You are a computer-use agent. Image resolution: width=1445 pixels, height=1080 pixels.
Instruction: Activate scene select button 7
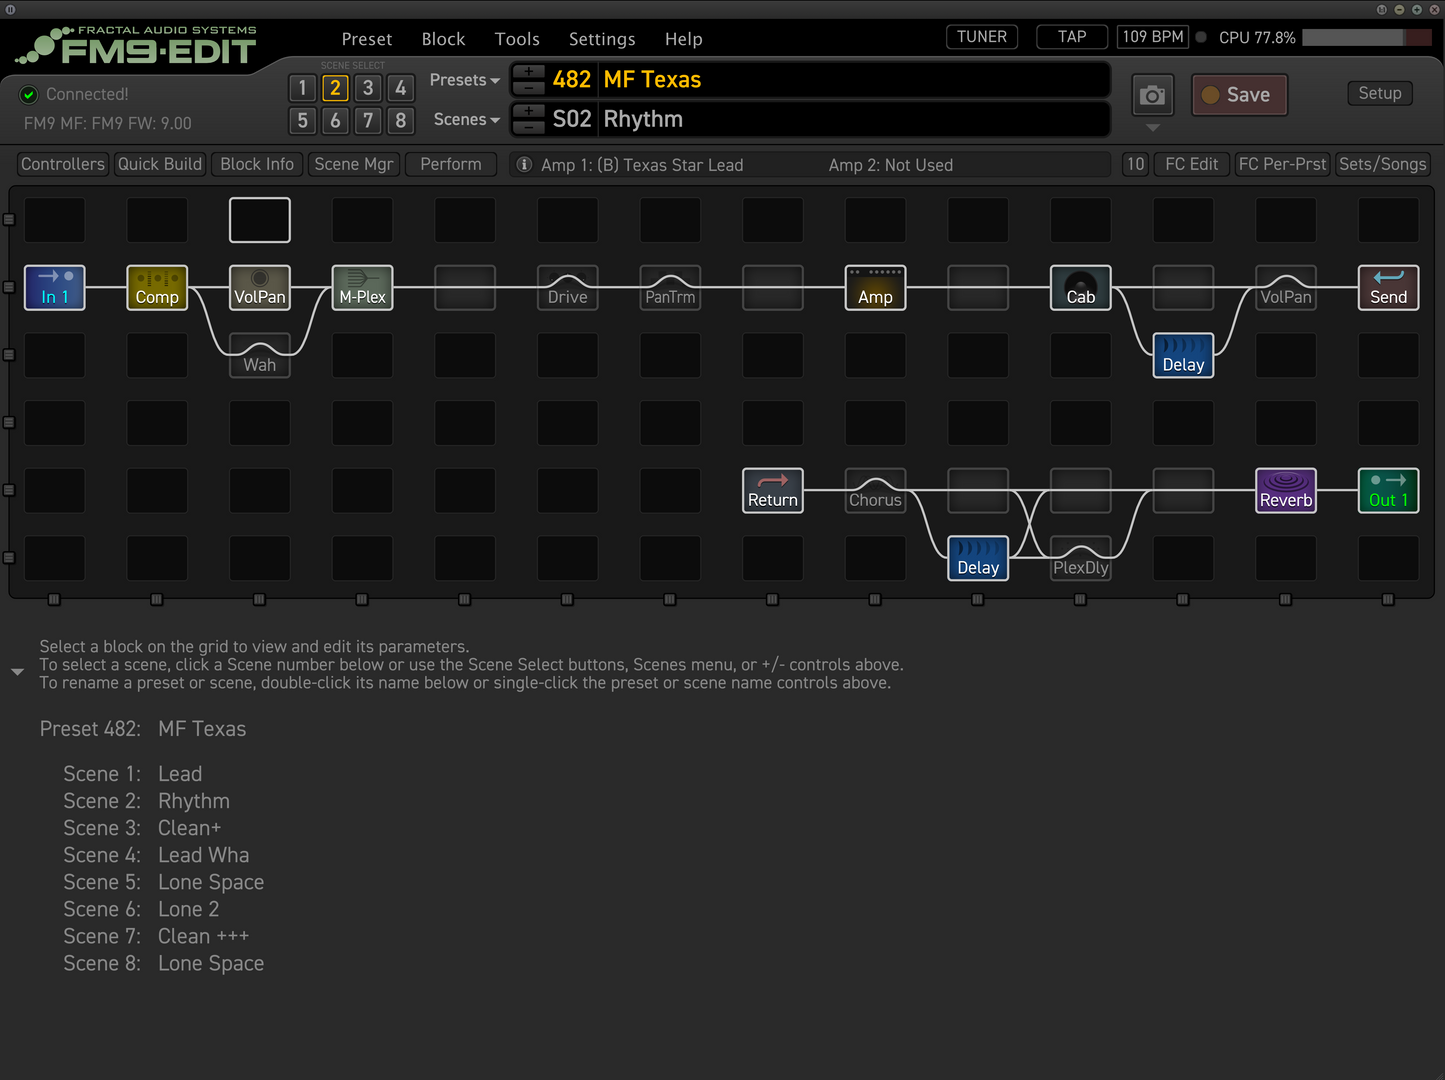(368, 121)
